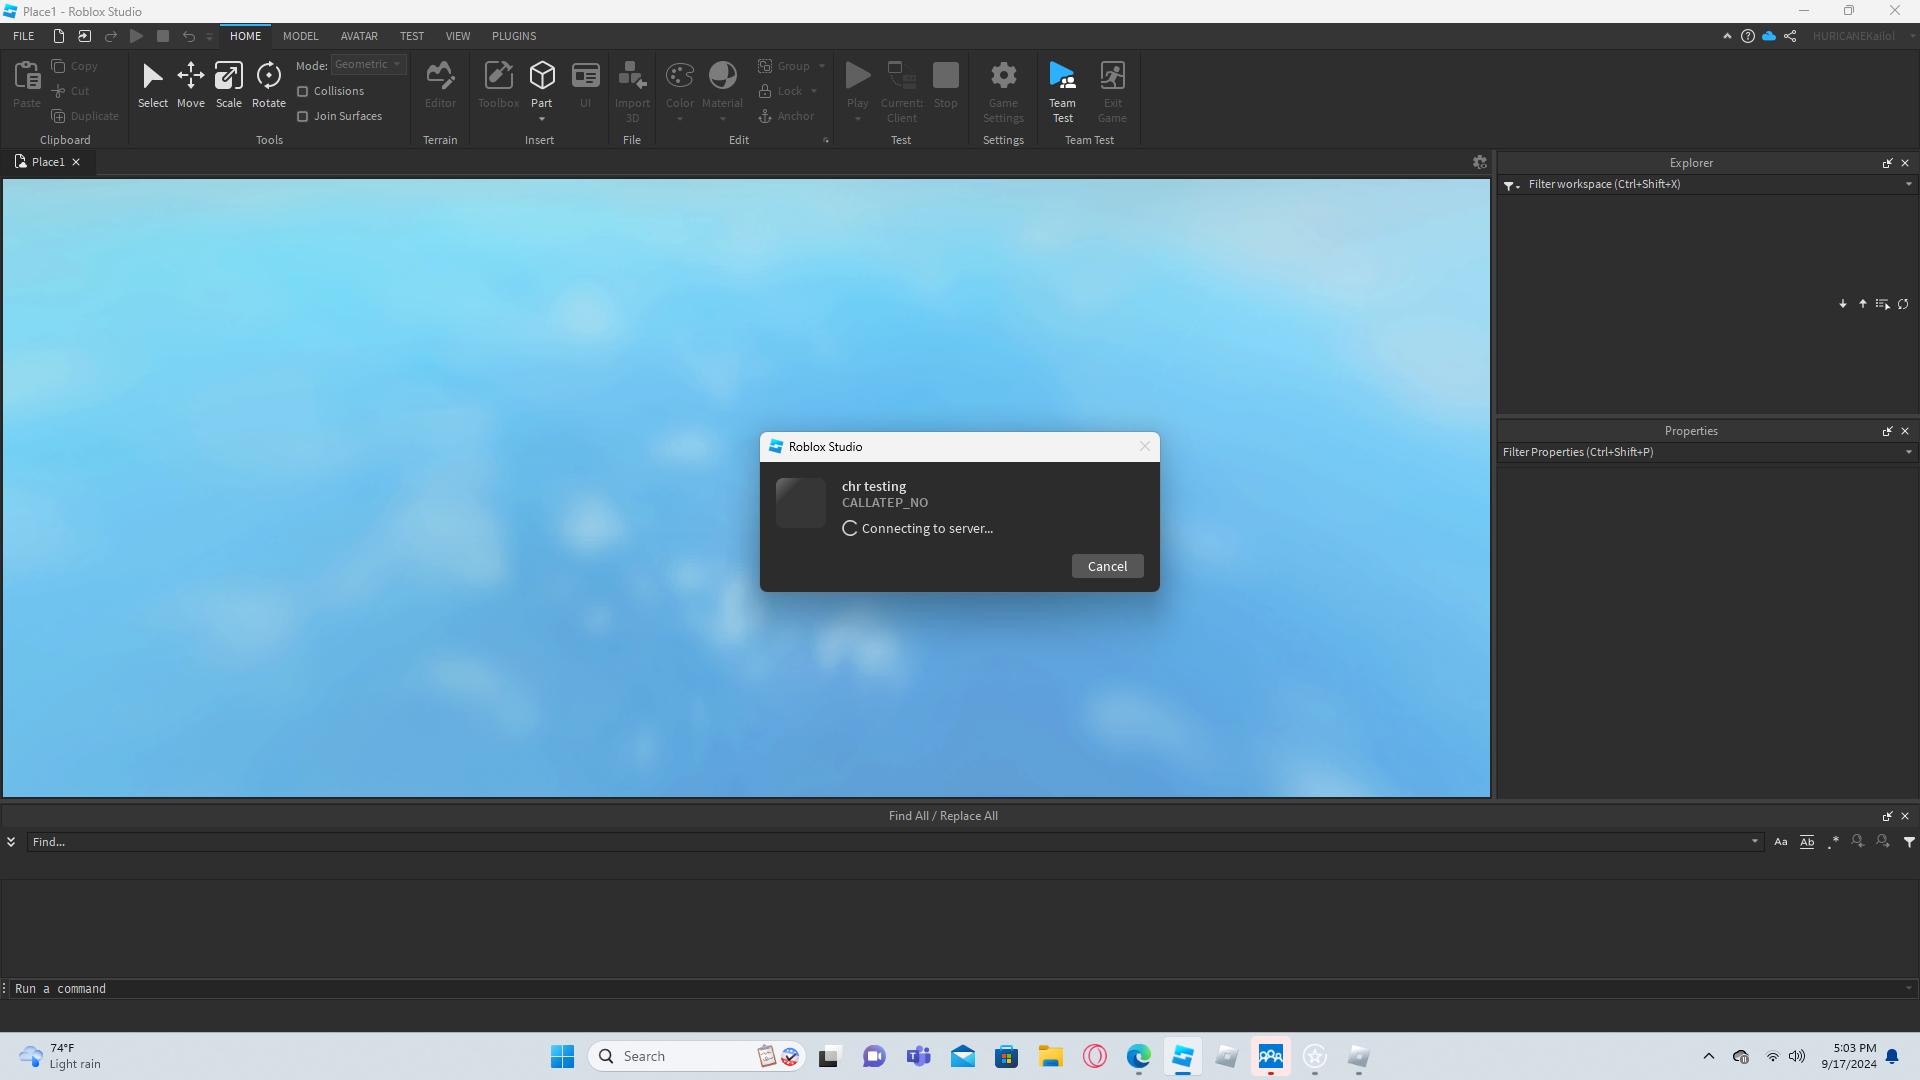Click viewport settings gear icon

(x=1479, y=162)
